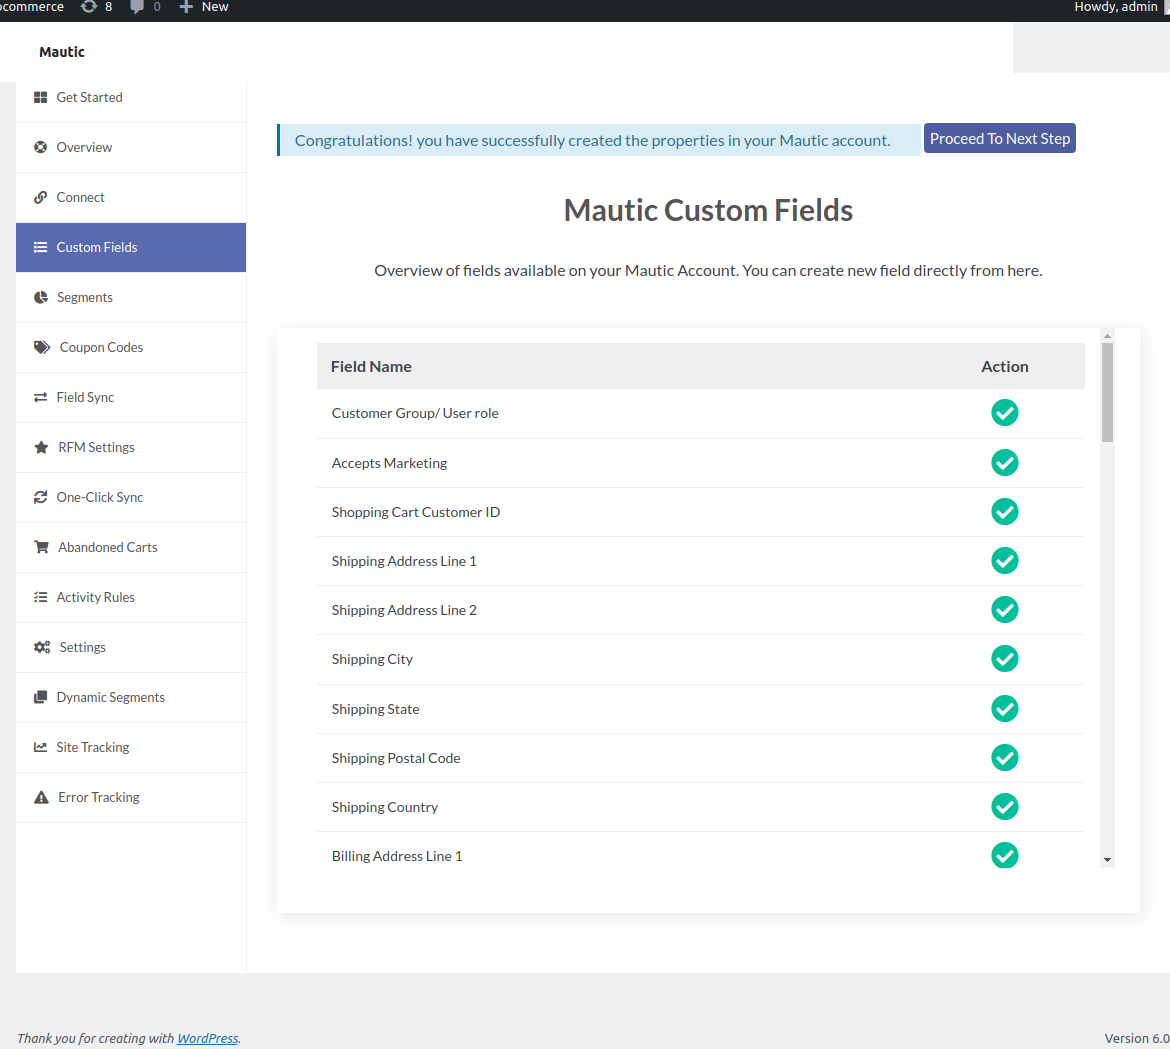The height and width of the screenshot is (1049, 1170).
Task: Switch to Dynamic Segments tab
Action: click(131, 698)
